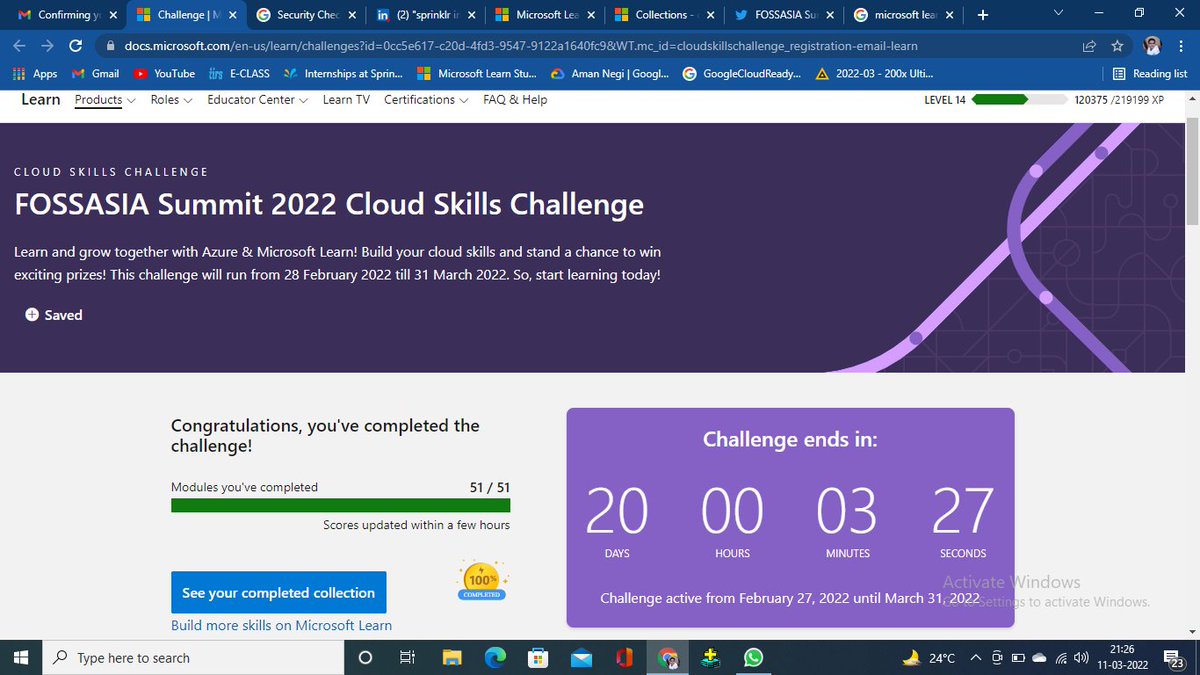This screenshot has height=675, width=1200.
Task: Expand the Certifications menu
Action: coord(426,100)
